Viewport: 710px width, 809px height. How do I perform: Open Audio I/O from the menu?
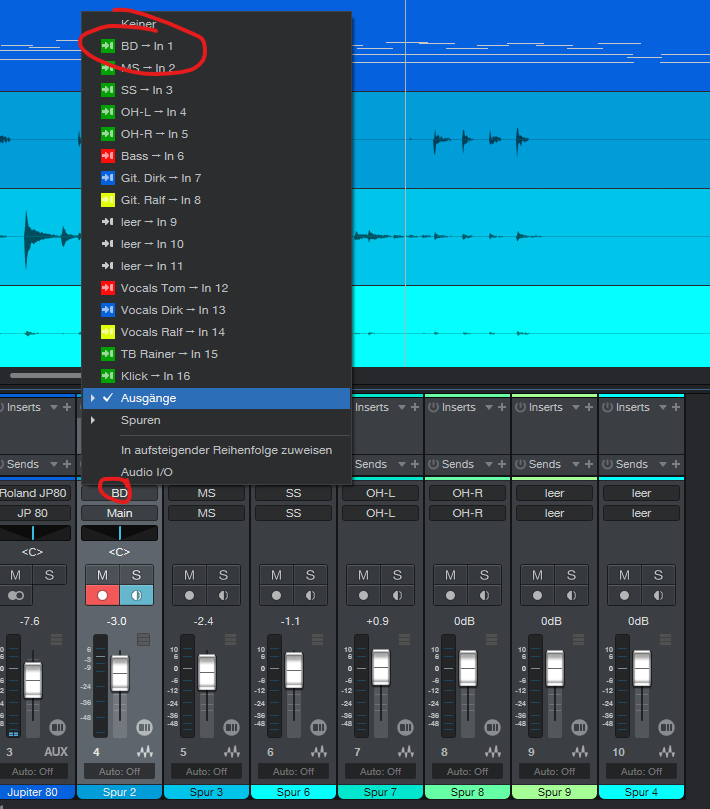point(146,471)
